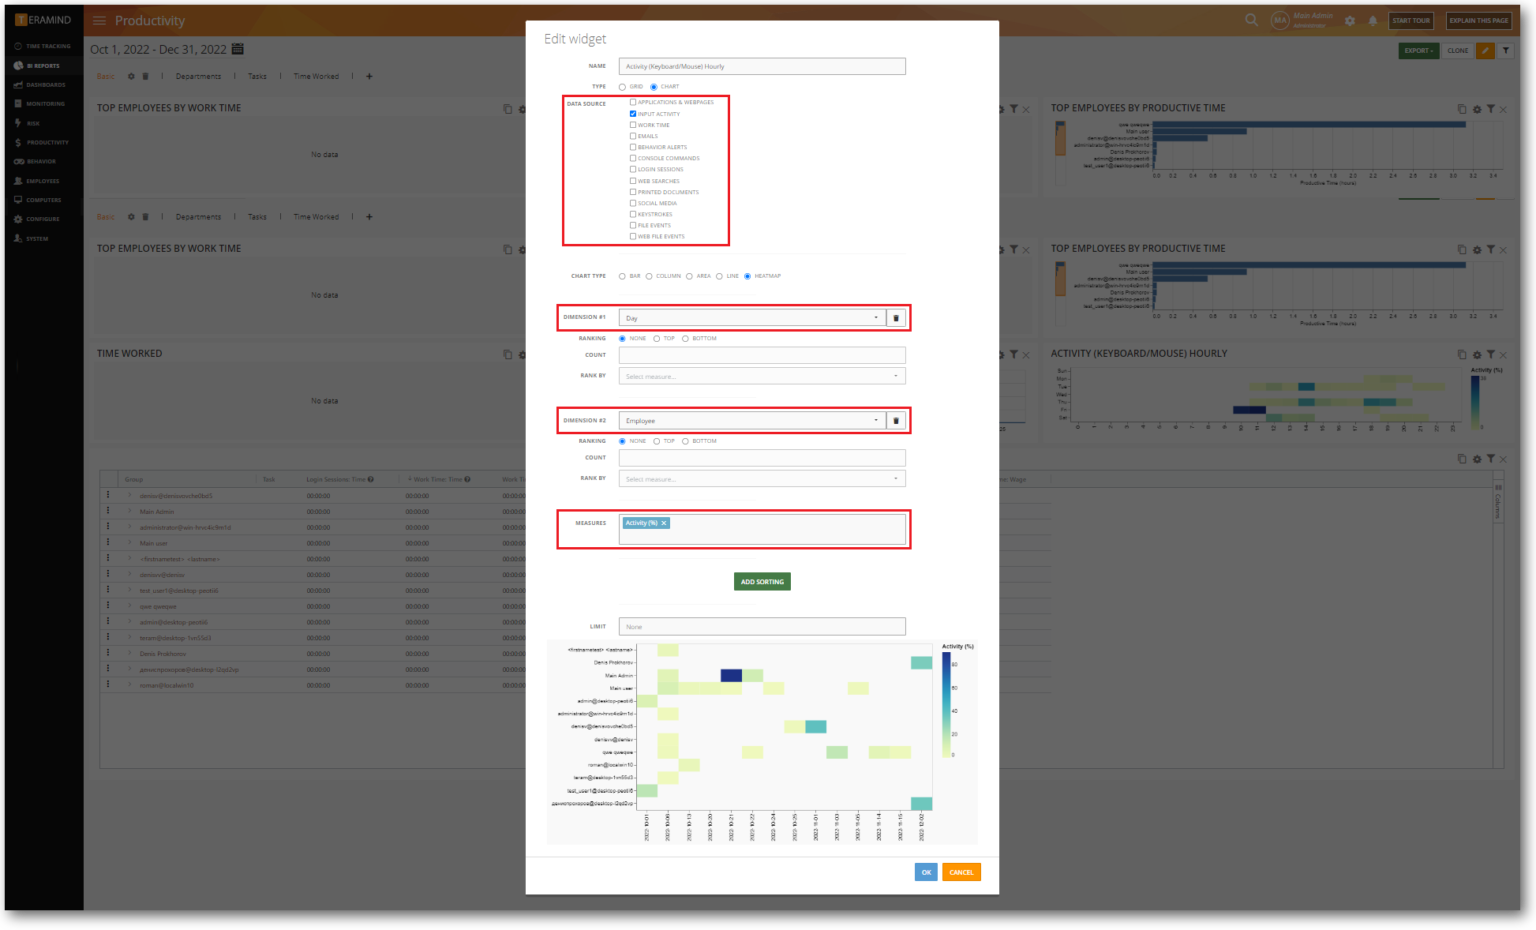Switch to the Departments tab
Image resolution: width=1536 pixels, height=930 pixels.
(198, 75)
